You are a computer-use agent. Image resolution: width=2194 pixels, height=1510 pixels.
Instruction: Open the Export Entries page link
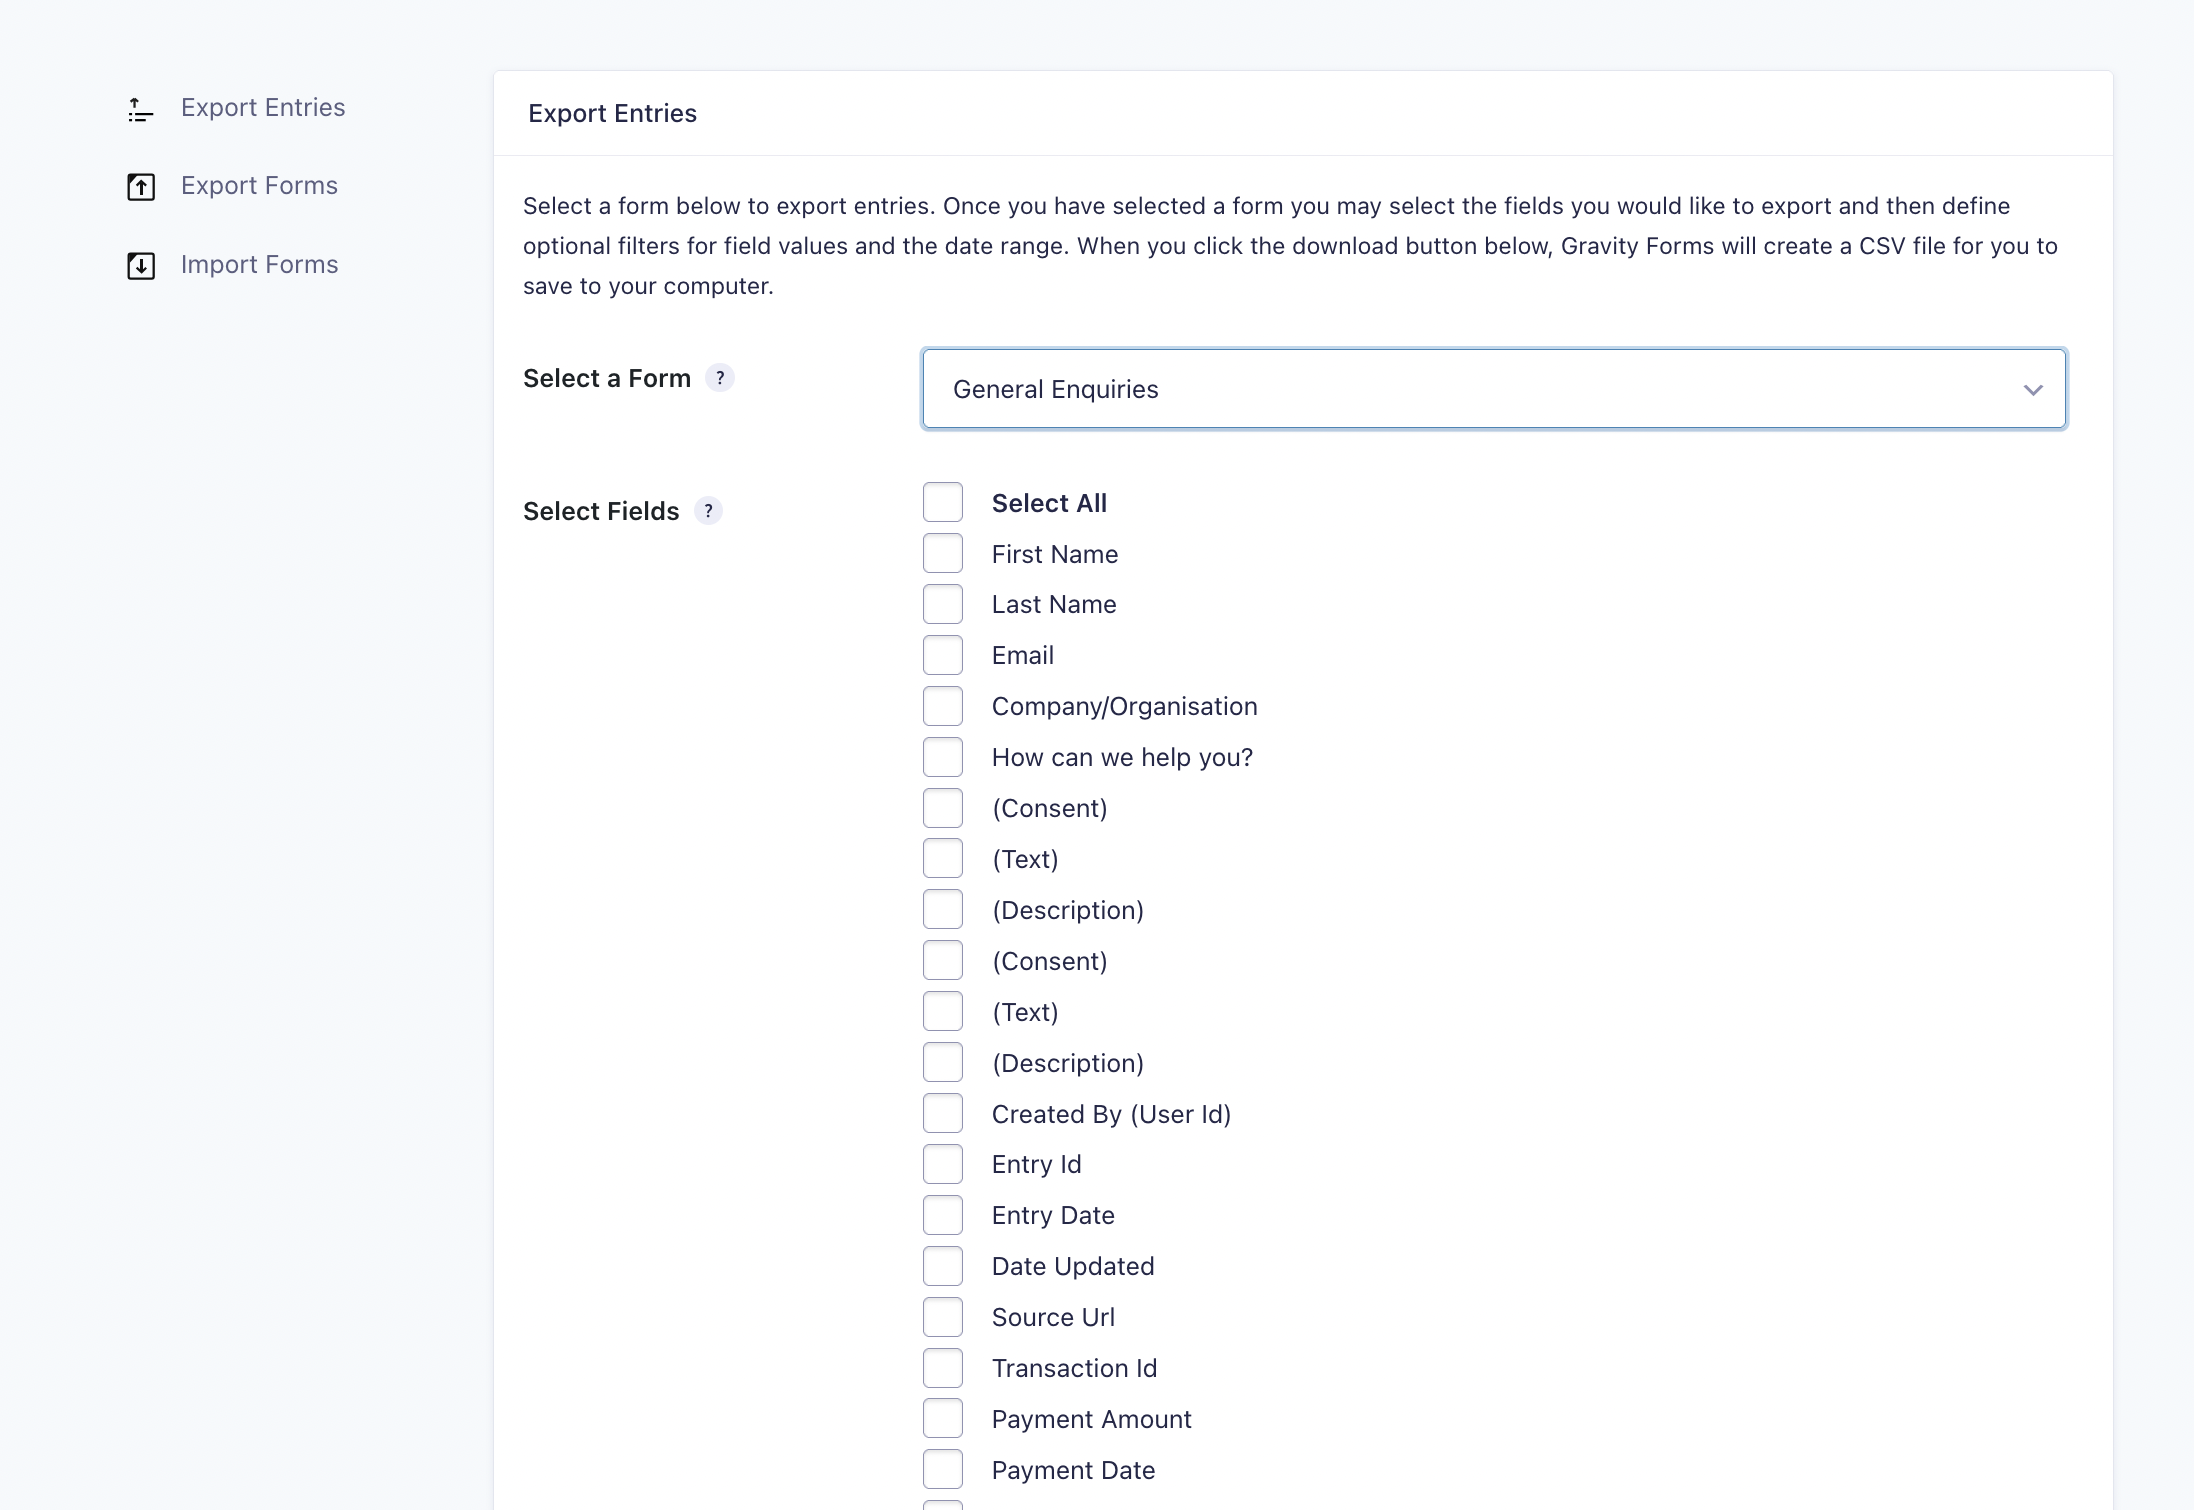pyautogui.click(x=263, y=108)
